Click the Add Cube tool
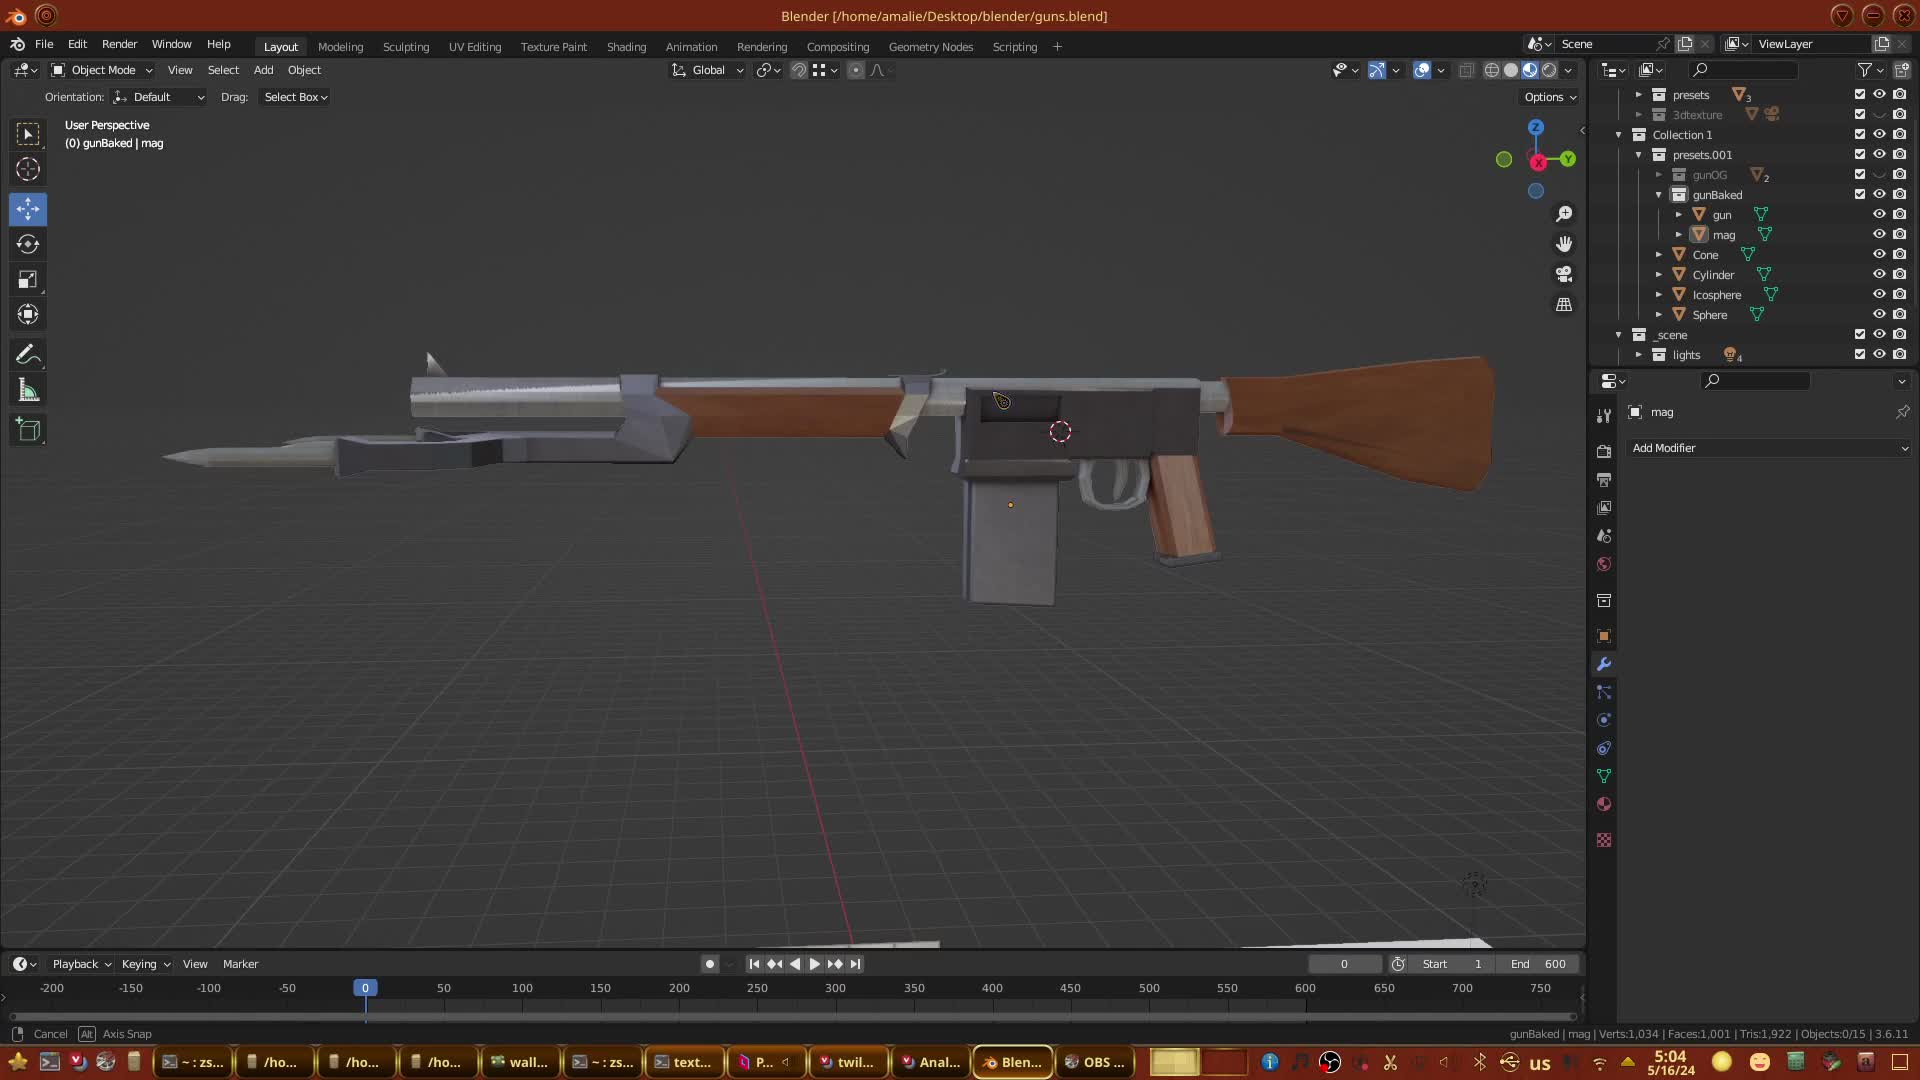The width and height of the screenshot is (1920, 1080). tap(28, 430)
